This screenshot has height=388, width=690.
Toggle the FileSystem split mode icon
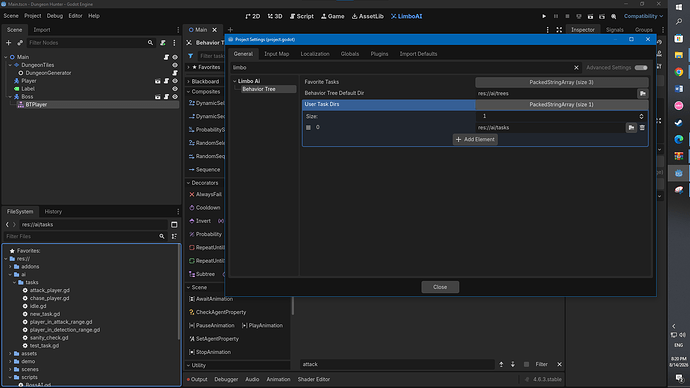(x=174, y=225)
